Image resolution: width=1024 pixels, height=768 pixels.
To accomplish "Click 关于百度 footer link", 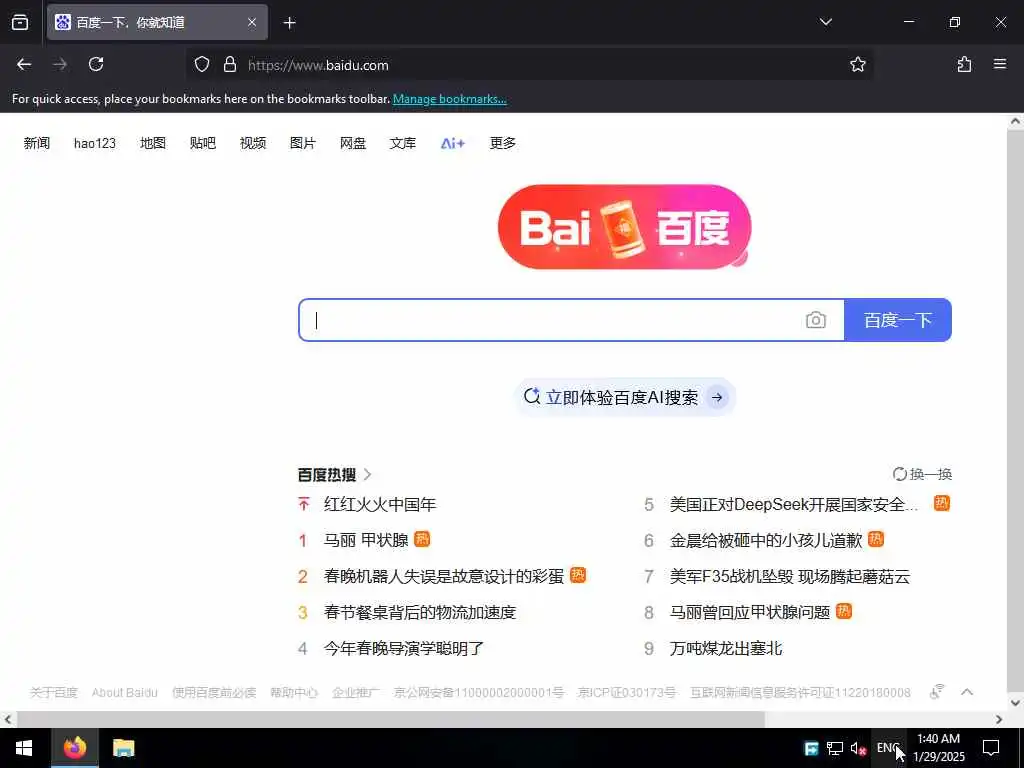I will pos(54,692).
